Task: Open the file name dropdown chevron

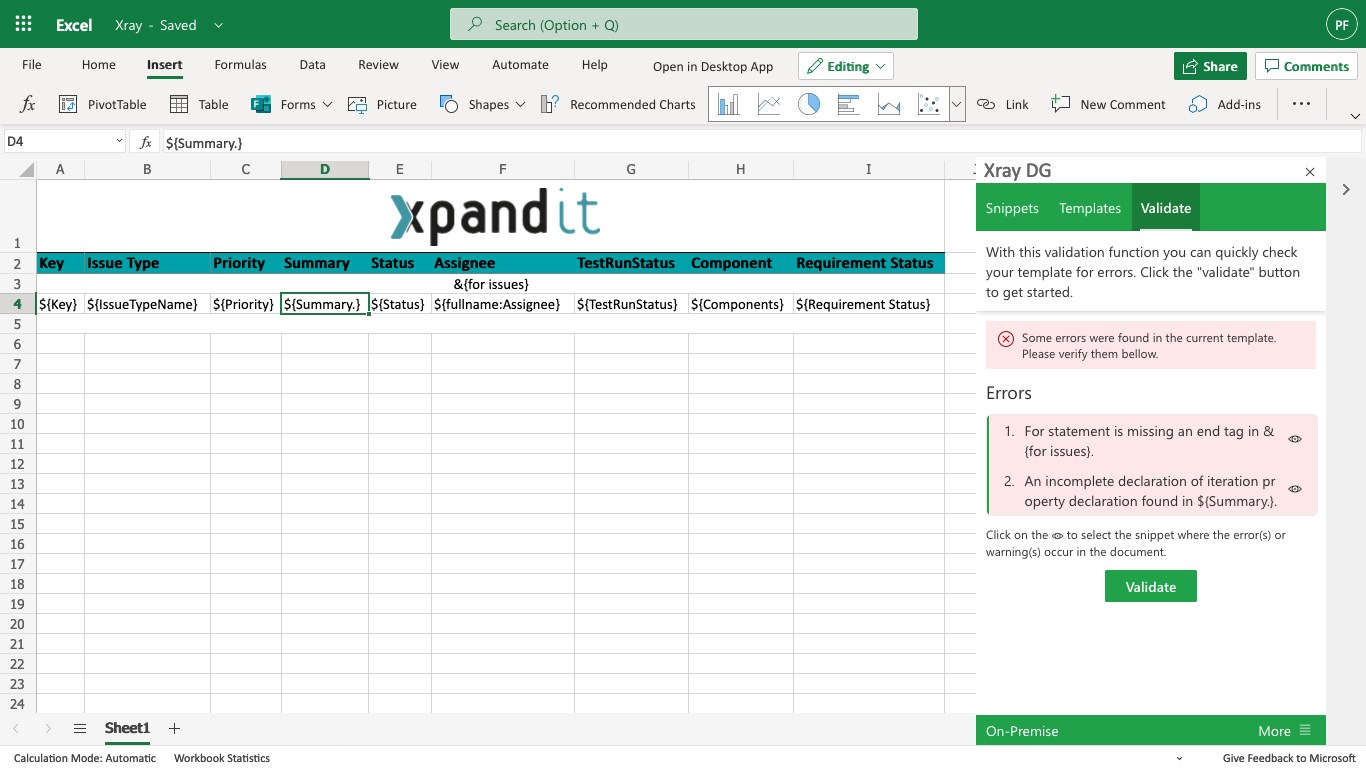Action: coord(218,25)
